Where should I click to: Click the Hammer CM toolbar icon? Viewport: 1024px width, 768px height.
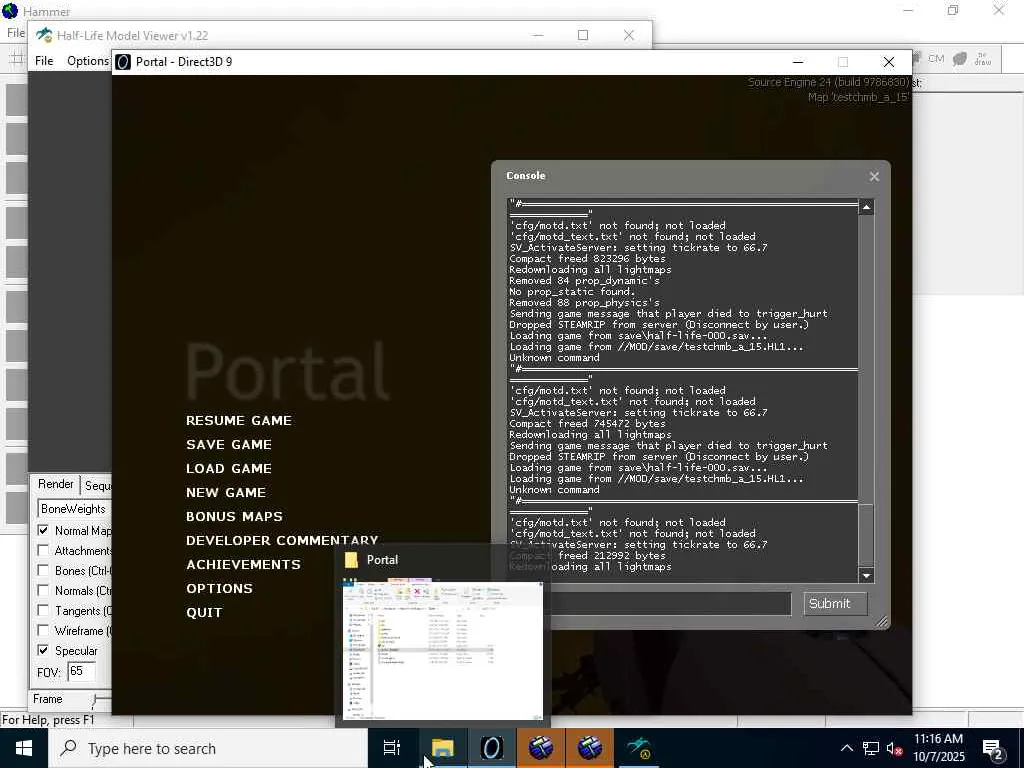[936, 59]
